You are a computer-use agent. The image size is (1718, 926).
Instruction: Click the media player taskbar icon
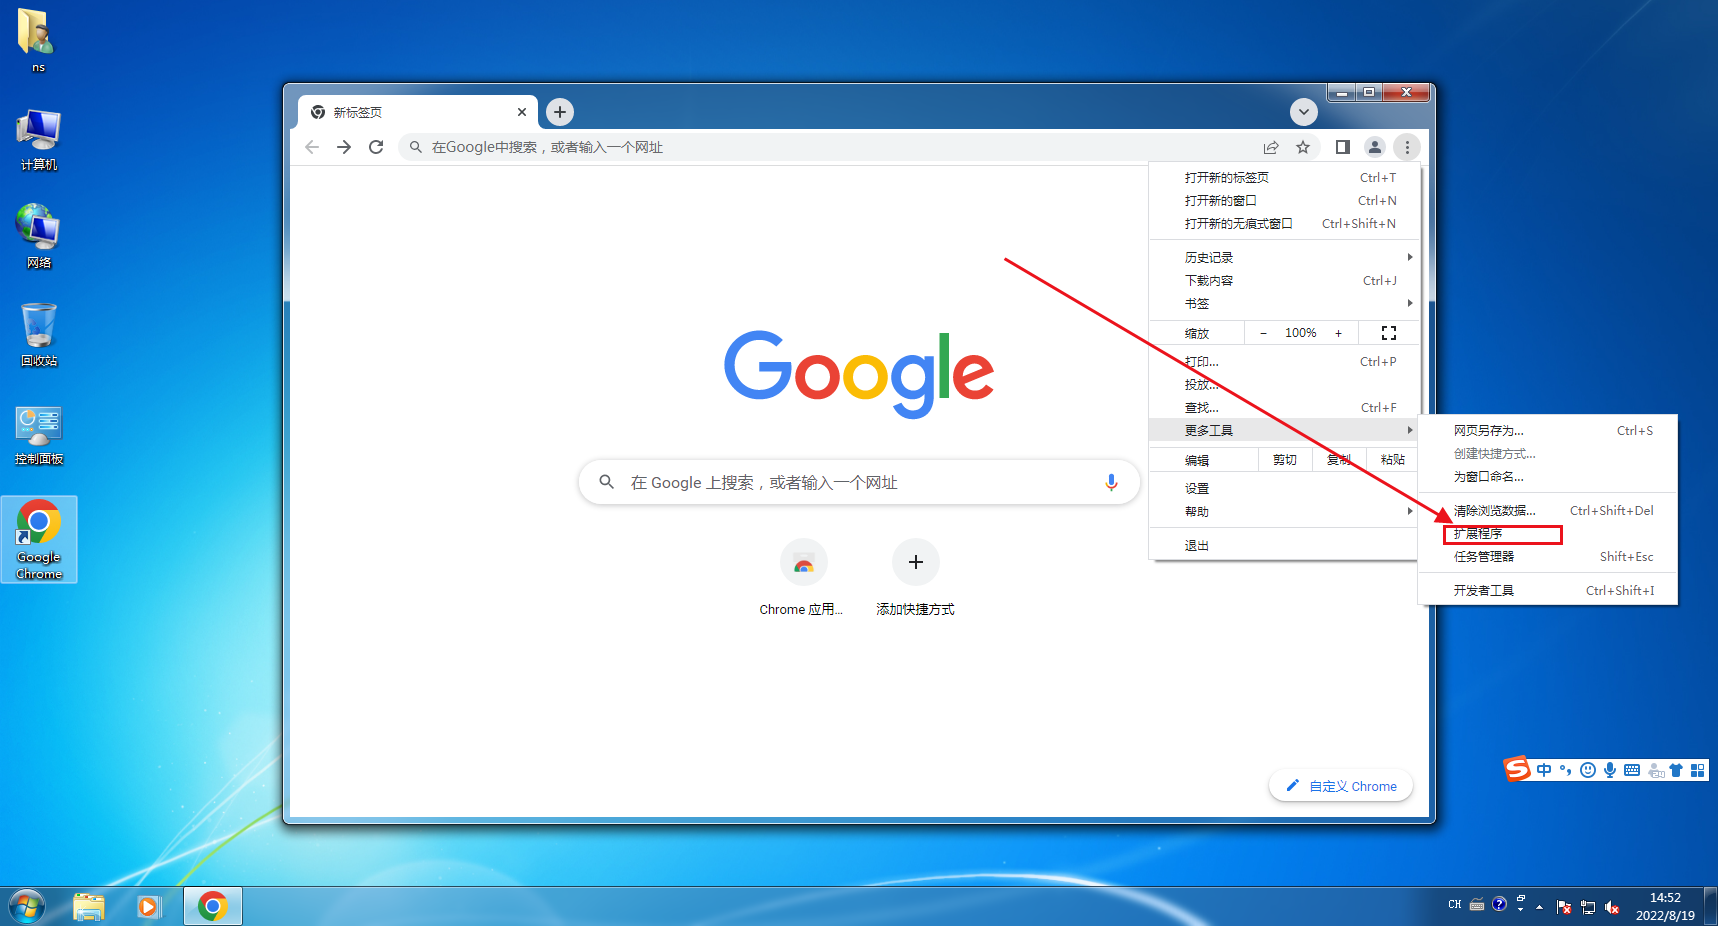149,907
